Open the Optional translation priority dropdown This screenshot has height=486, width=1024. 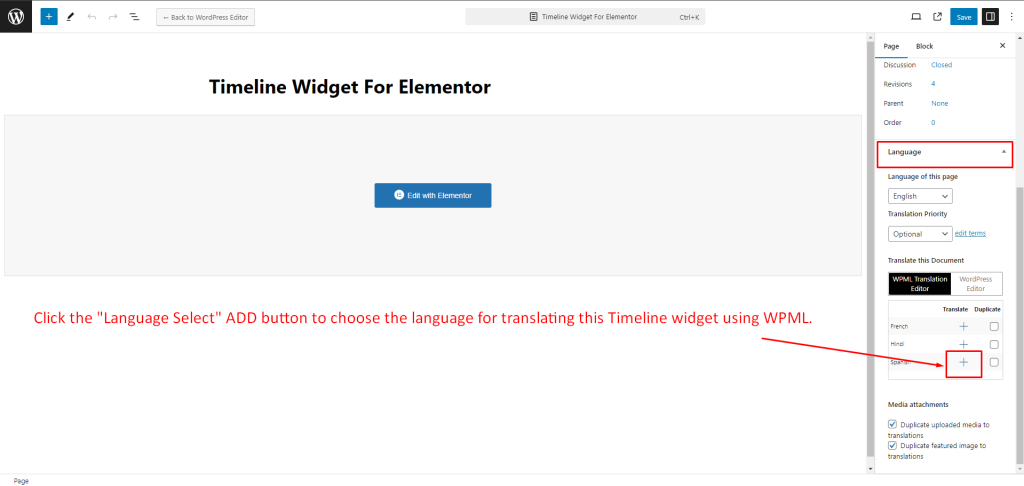[x=920, y=233]
